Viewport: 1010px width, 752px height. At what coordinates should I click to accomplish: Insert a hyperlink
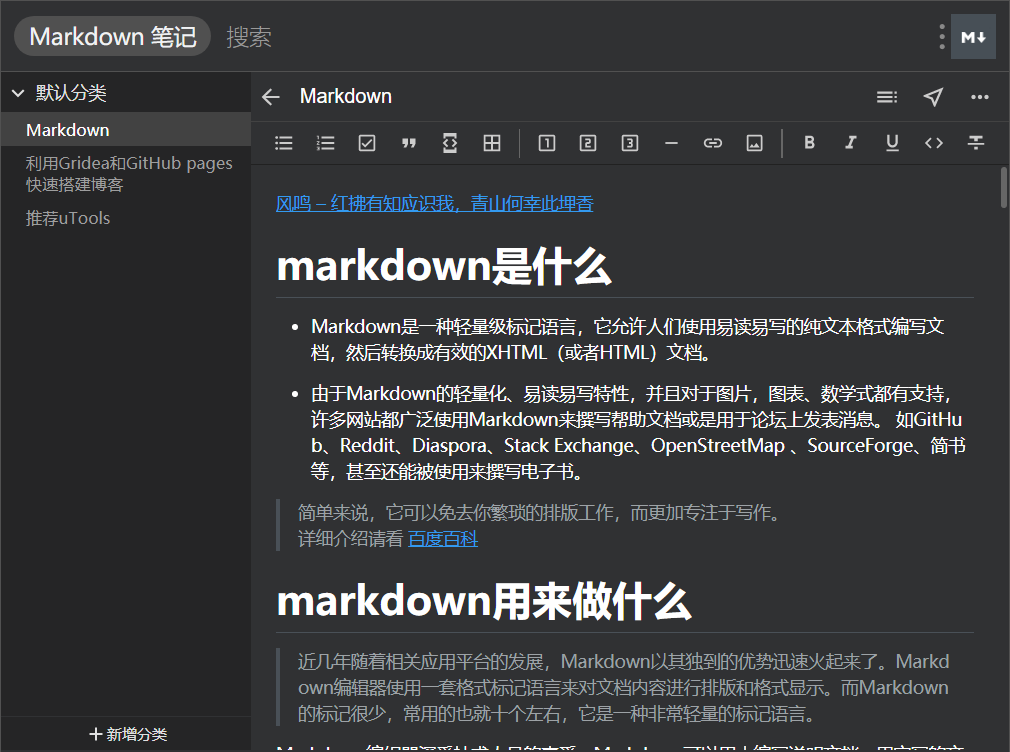[712, 143]
